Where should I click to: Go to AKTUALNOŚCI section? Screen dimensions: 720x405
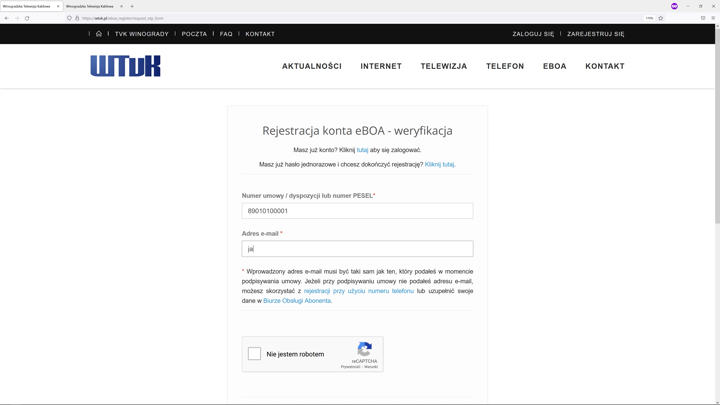(312, 66)
